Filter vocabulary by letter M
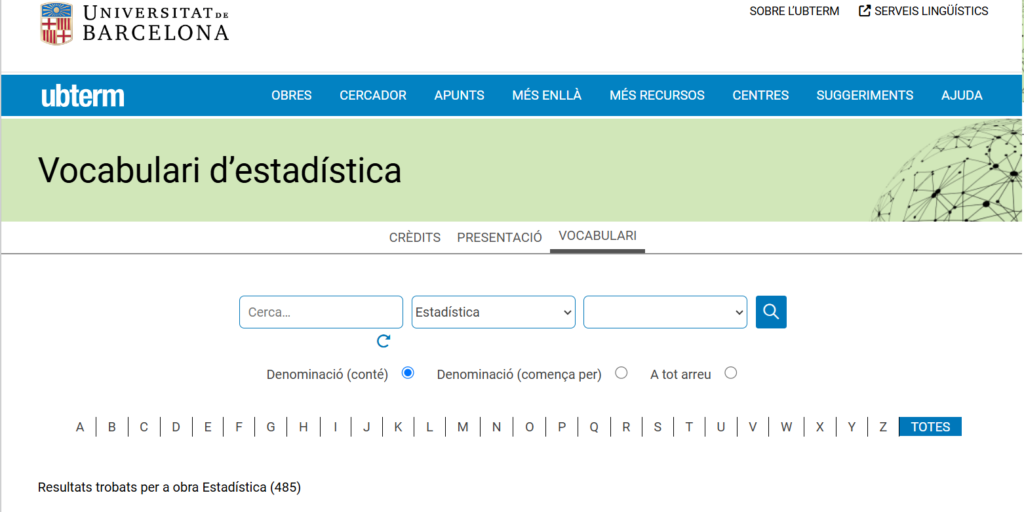 (x=462, y=427)
